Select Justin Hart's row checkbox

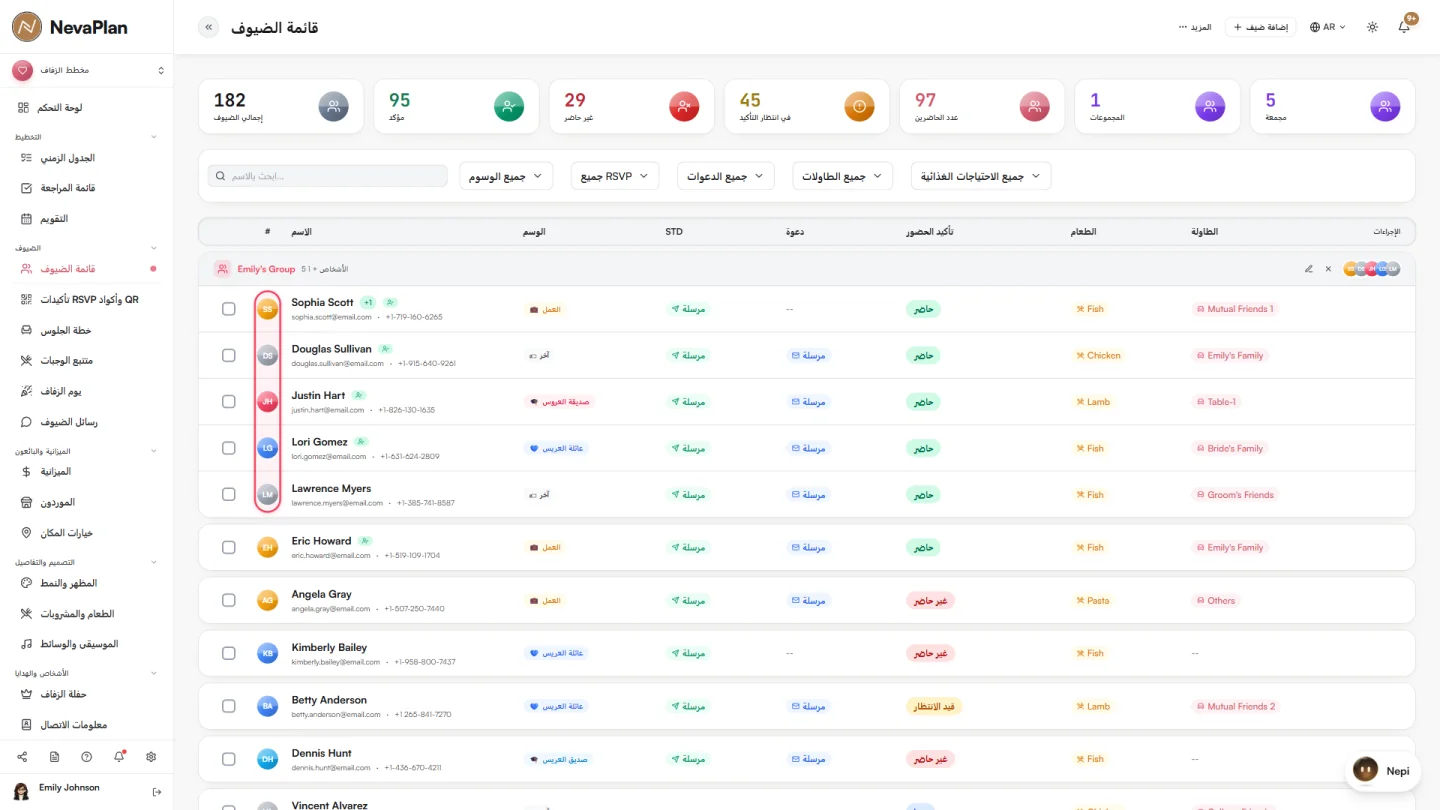229,402
